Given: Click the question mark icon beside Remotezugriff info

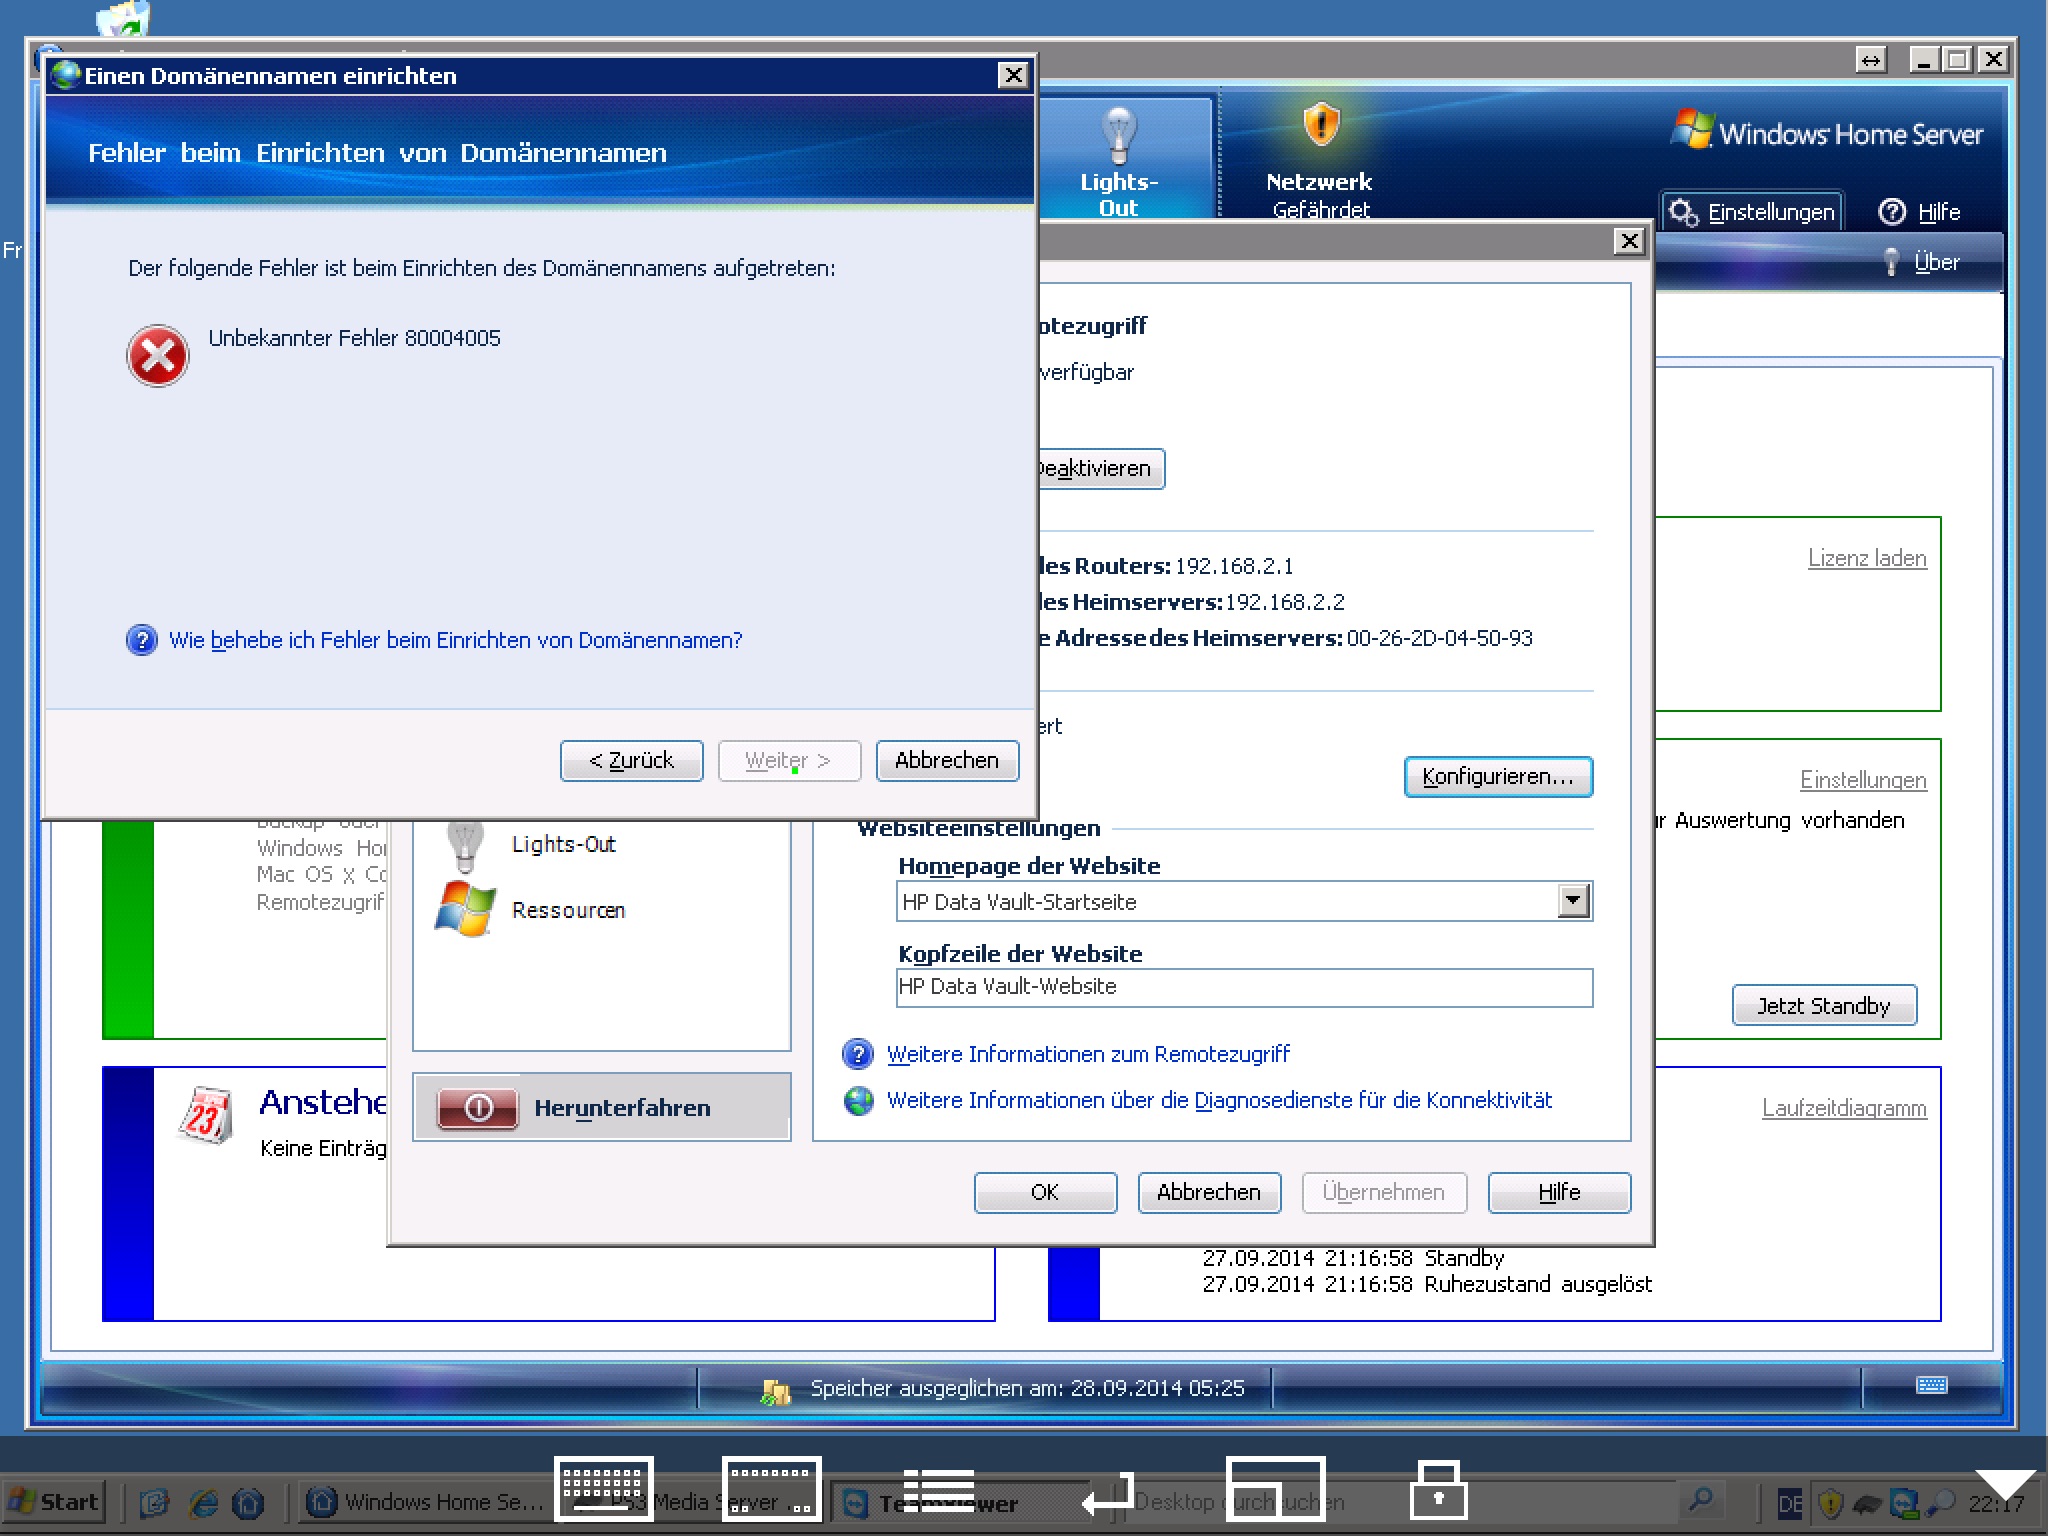Looking at the screenshot, I should [859, 1054].
